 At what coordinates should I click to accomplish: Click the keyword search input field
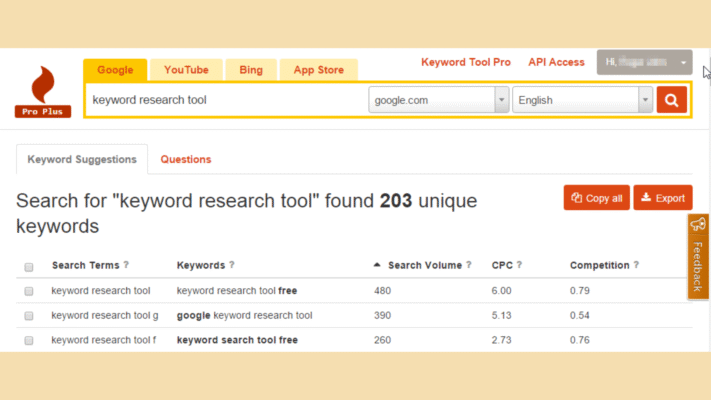tap(227, 100)
